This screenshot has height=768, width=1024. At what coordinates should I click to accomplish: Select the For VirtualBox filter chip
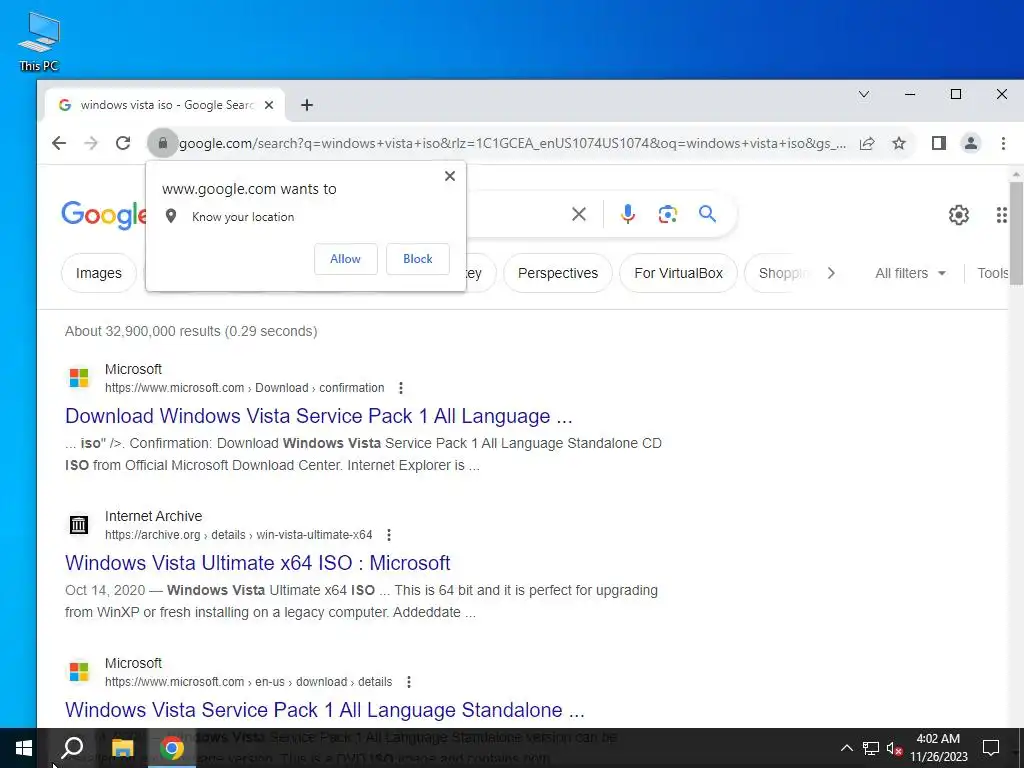679,273
